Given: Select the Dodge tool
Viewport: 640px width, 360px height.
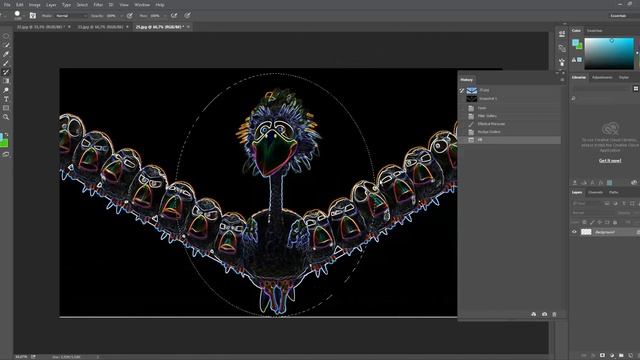Looking at the screenshot, I should (x=6, y=90).
